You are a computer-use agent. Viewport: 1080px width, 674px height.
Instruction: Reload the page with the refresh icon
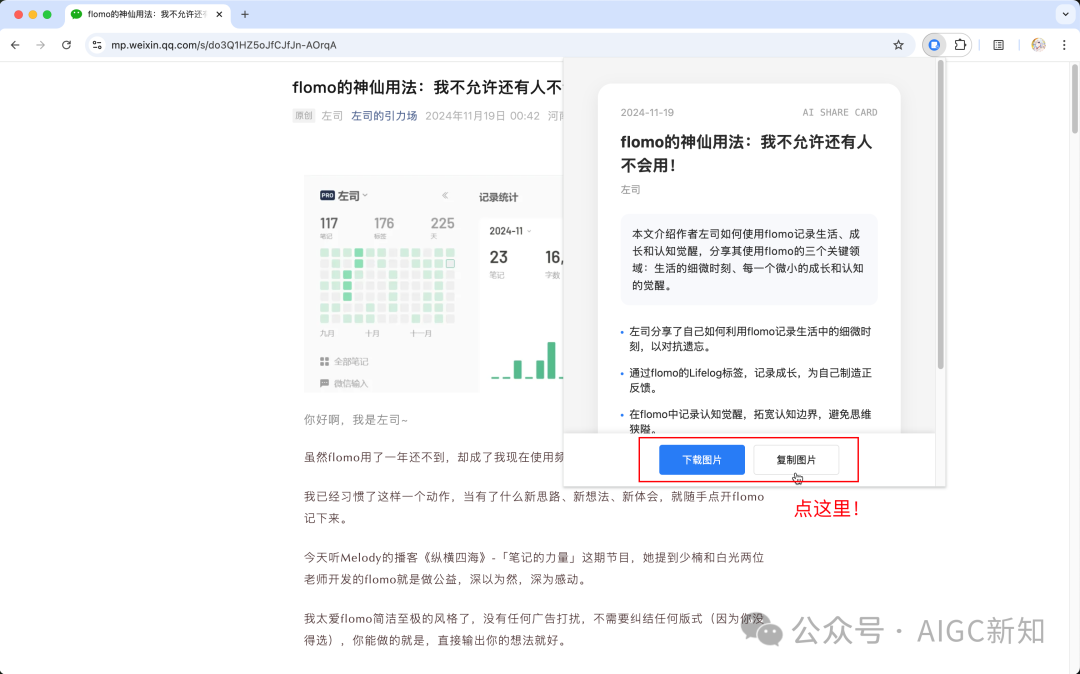point(66,45)
